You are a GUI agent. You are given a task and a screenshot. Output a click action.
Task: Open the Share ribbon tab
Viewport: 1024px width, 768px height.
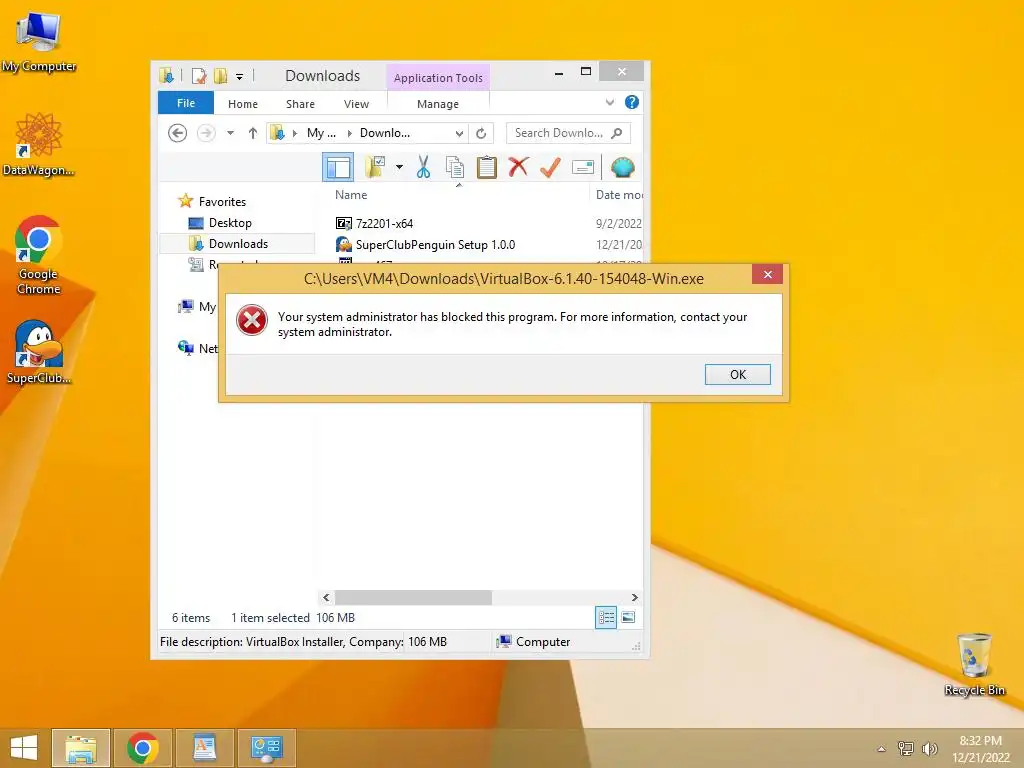pyautogui.click(x=300, y=104)
